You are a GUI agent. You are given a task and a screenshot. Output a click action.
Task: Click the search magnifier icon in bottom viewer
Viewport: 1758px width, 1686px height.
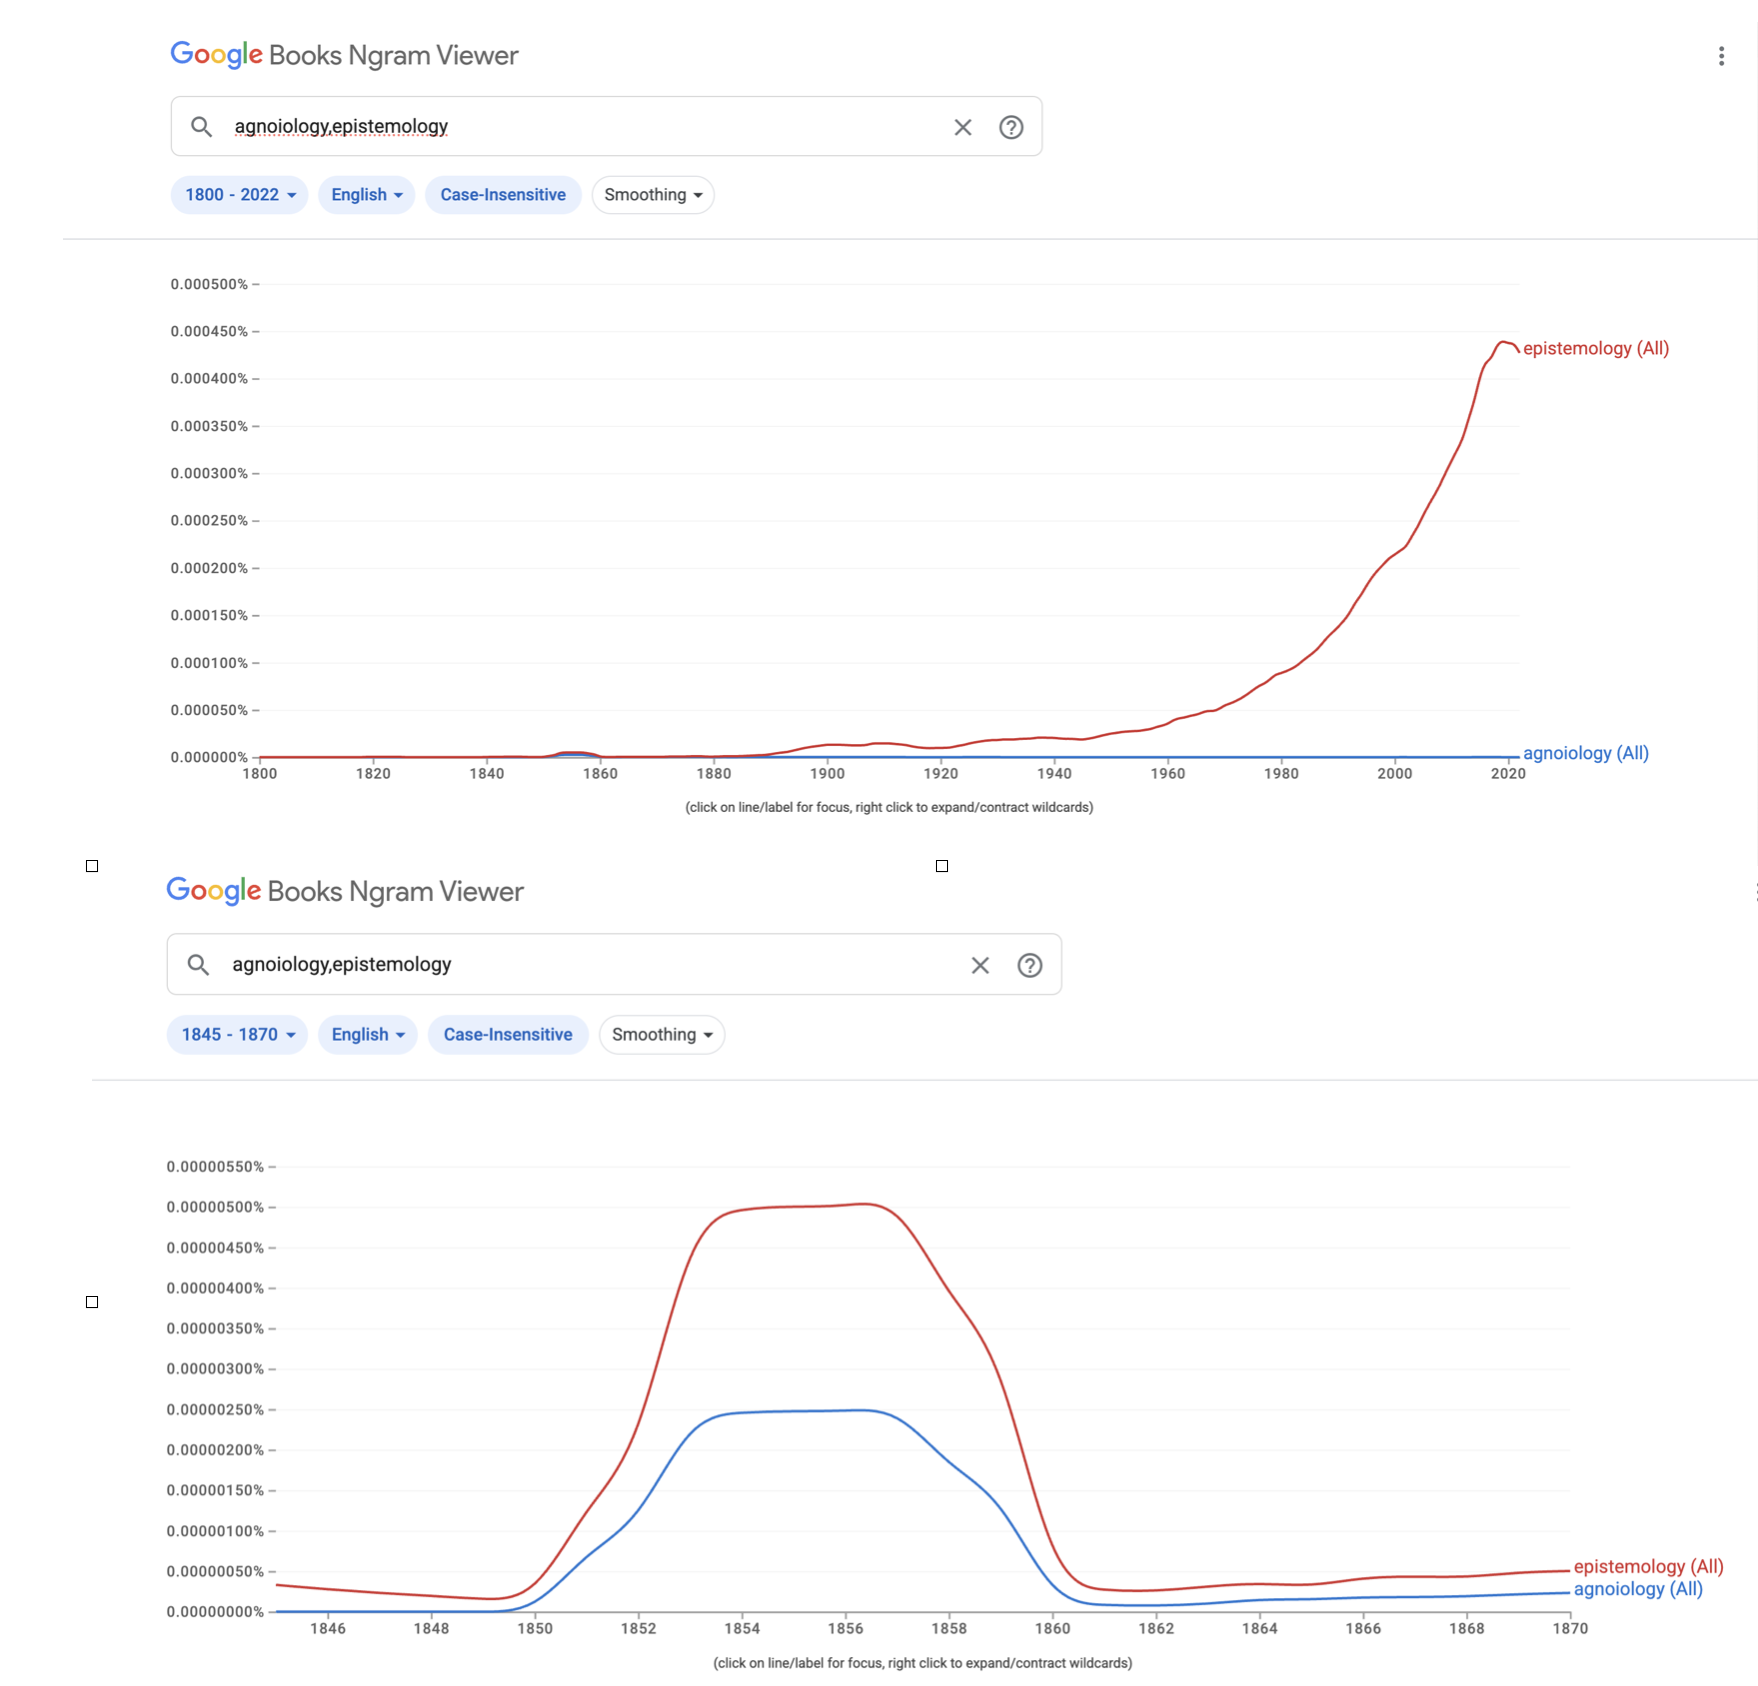pos(198,965)
